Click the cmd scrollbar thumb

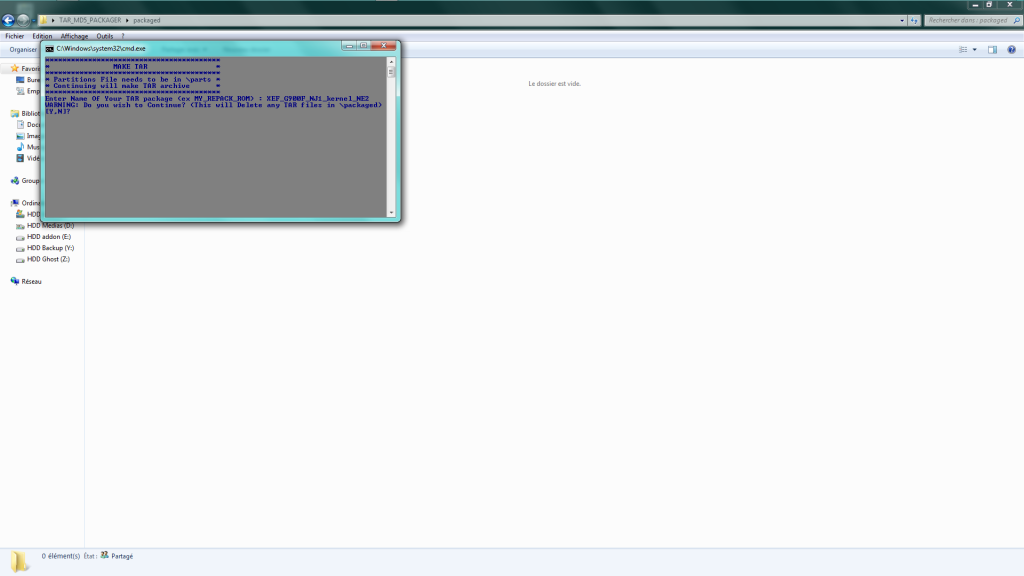point(391,72)
